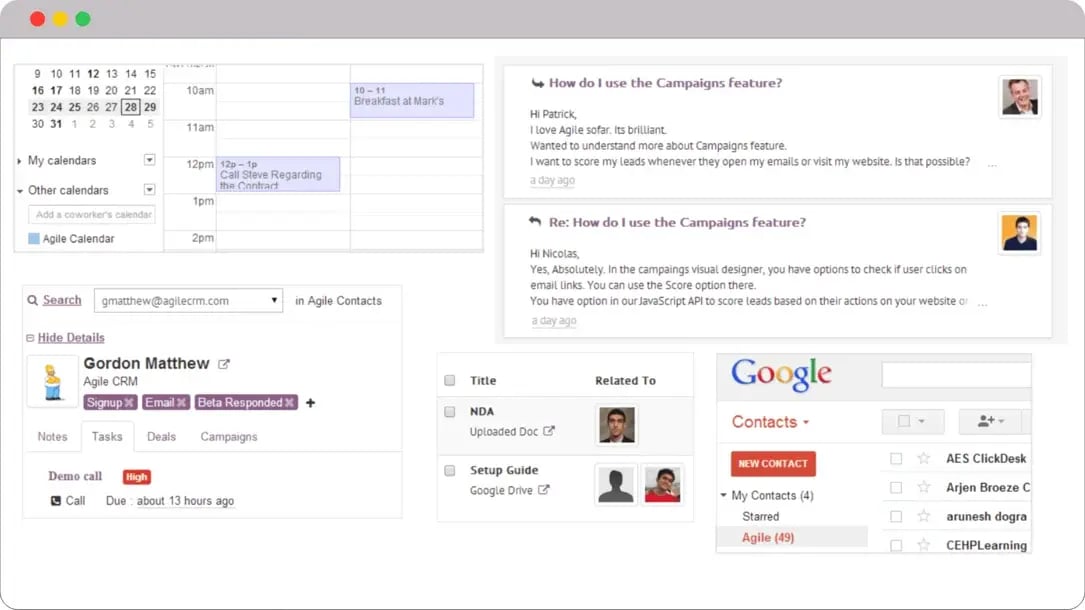The height and width of the screenshot is (610, 1085).
Task: Click the reply arrow icon on Re: email
Action: [x=535, y=222]
